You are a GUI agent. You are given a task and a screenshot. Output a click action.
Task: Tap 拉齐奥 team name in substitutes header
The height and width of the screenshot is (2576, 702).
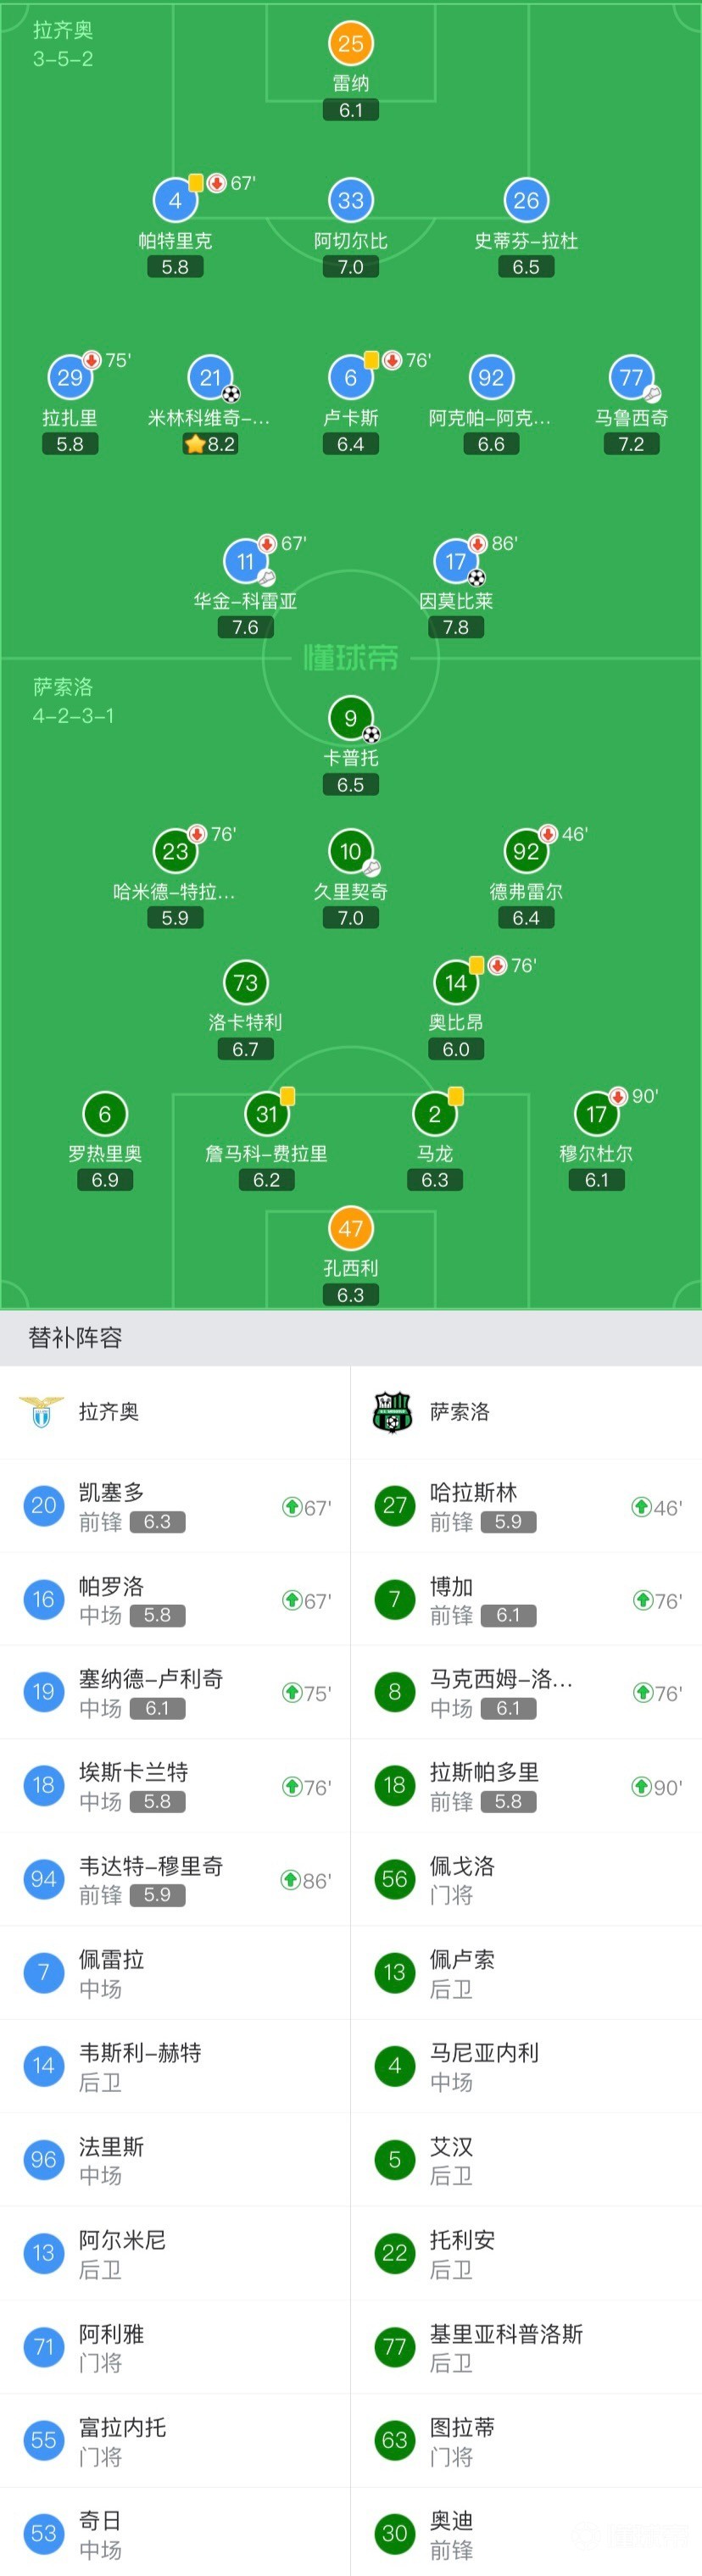[x=109, y=1411]
